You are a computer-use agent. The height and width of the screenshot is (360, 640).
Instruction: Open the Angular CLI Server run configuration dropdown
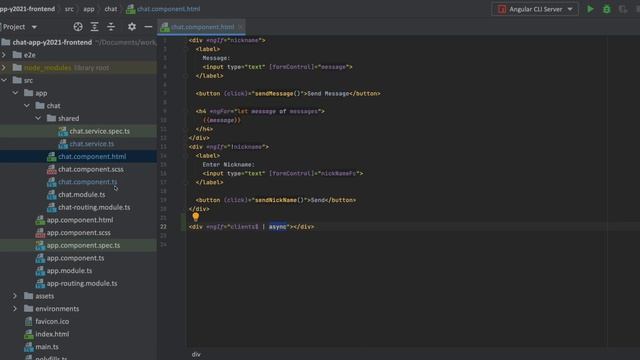535,9
